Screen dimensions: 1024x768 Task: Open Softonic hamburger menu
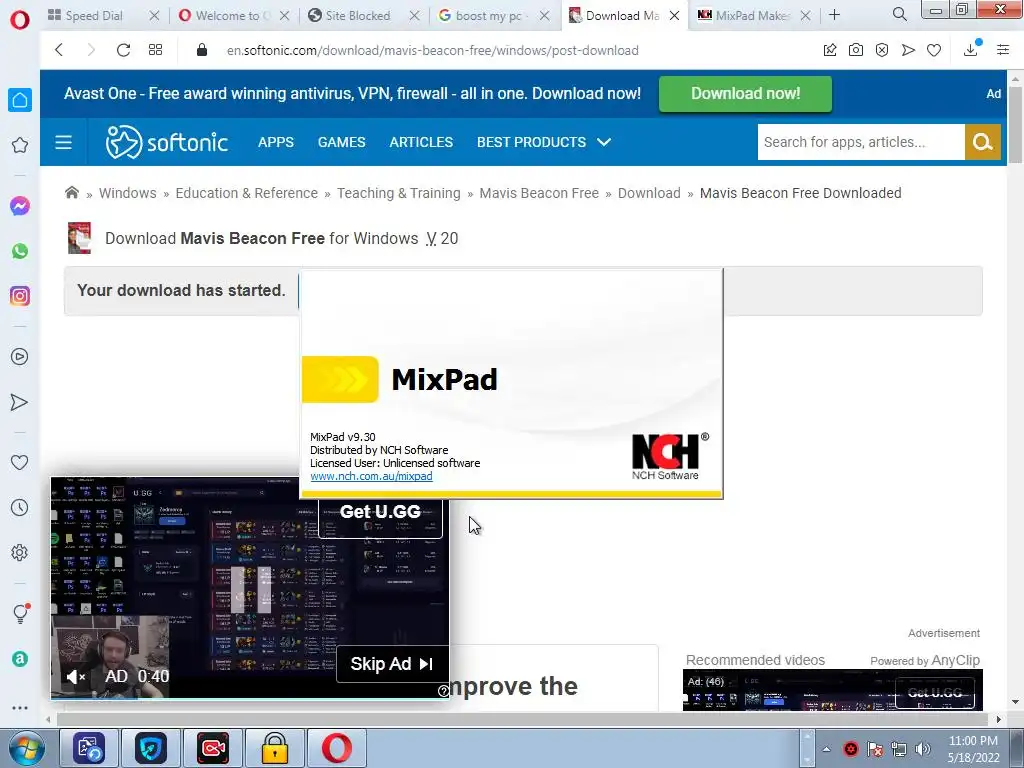tap(63, 142)
